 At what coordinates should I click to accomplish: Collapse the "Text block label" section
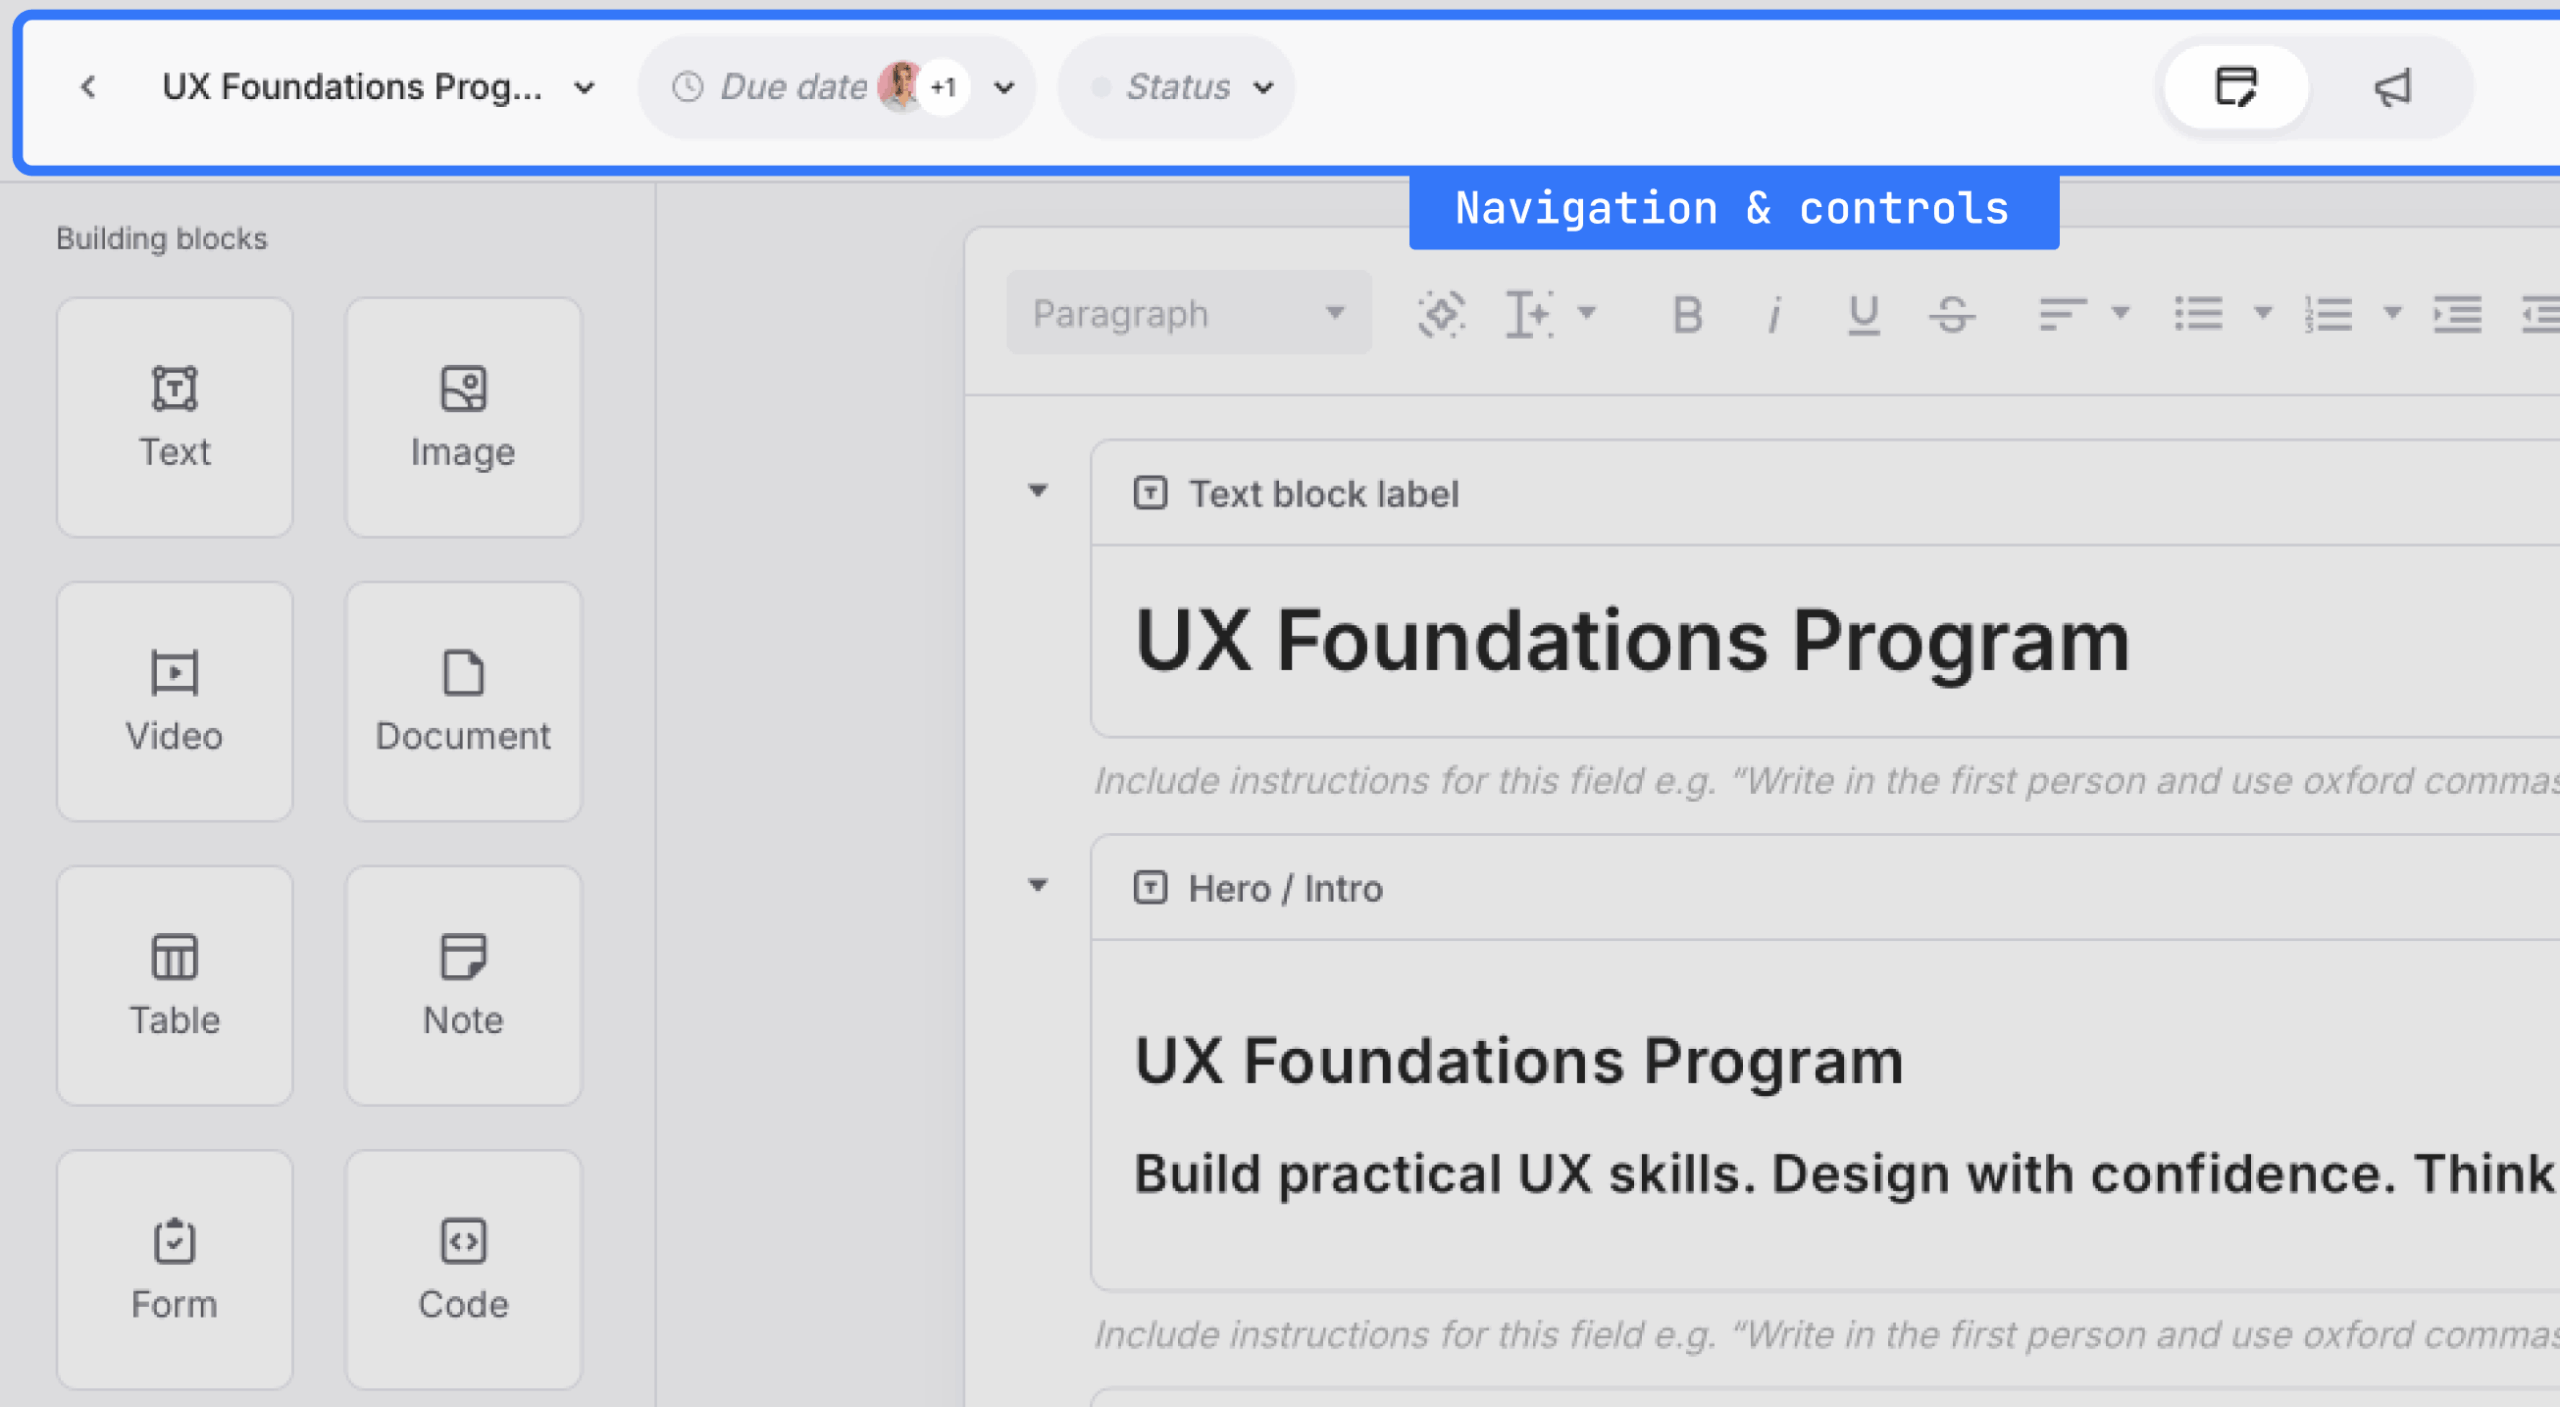click(1038, 490)
